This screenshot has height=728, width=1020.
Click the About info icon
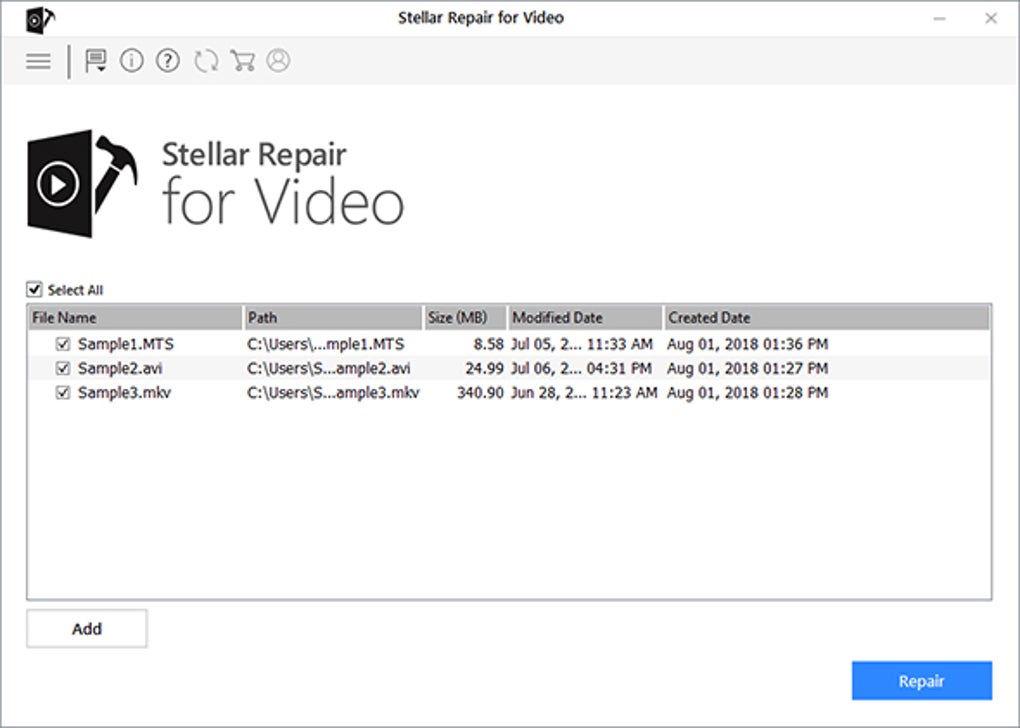click(x=131, y=61)
